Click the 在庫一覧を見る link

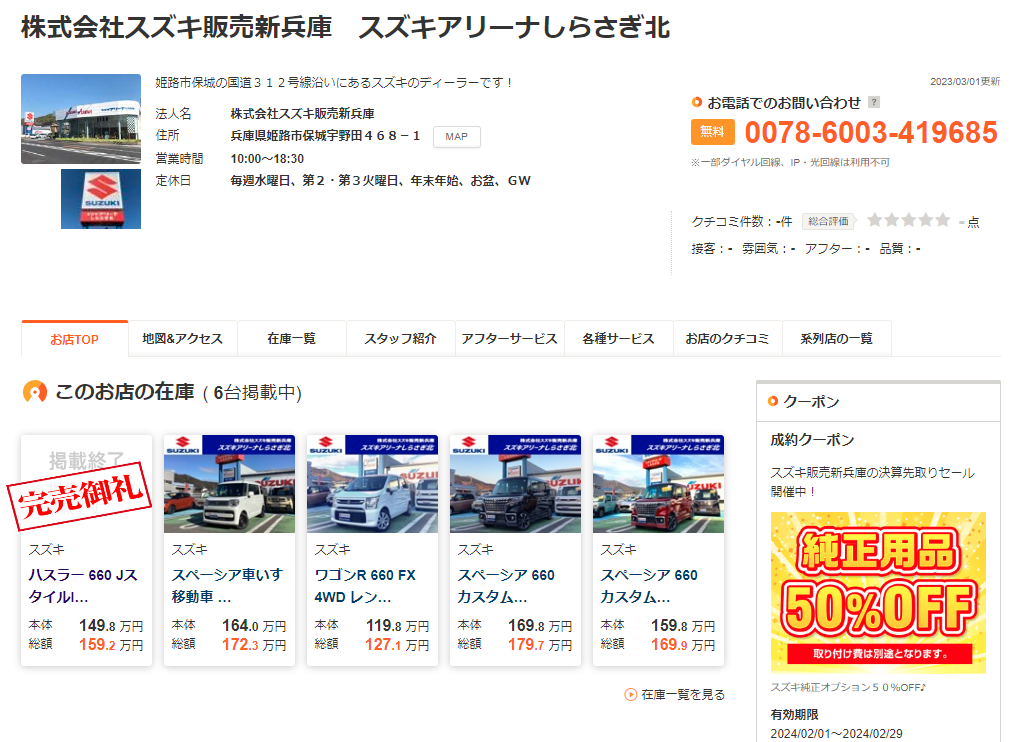pos(683,694)
